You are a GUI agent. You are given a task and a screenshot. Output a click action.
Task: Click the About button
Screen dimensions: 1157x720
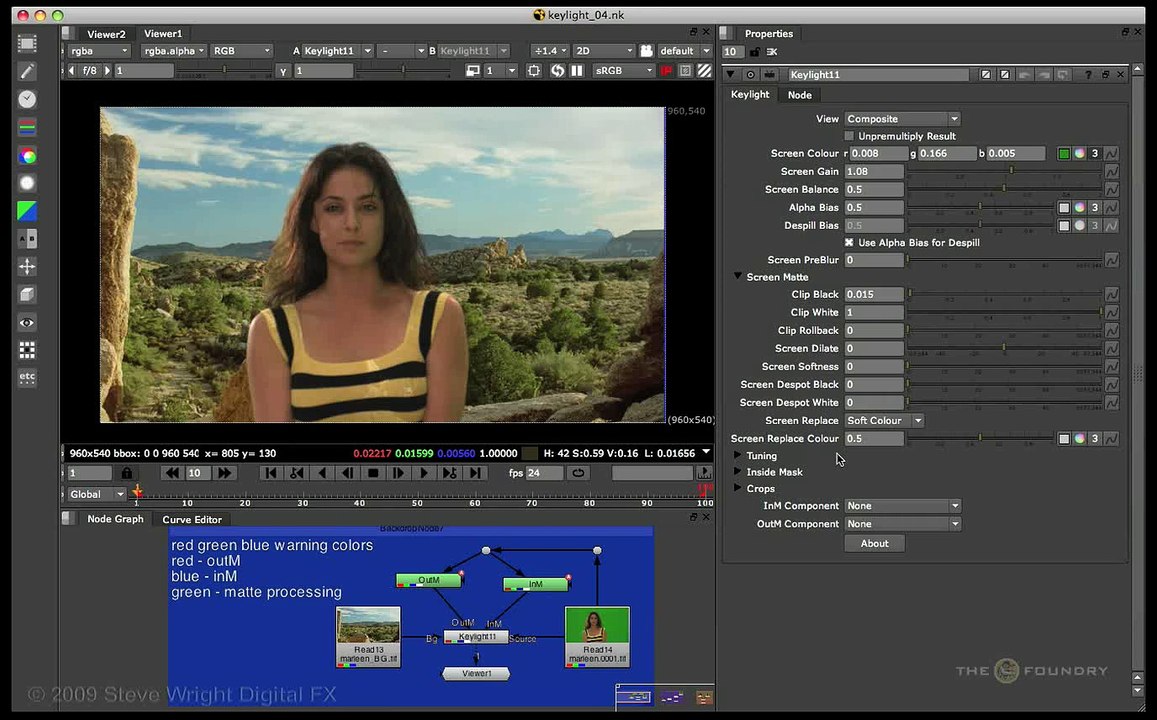pos(874,544)
